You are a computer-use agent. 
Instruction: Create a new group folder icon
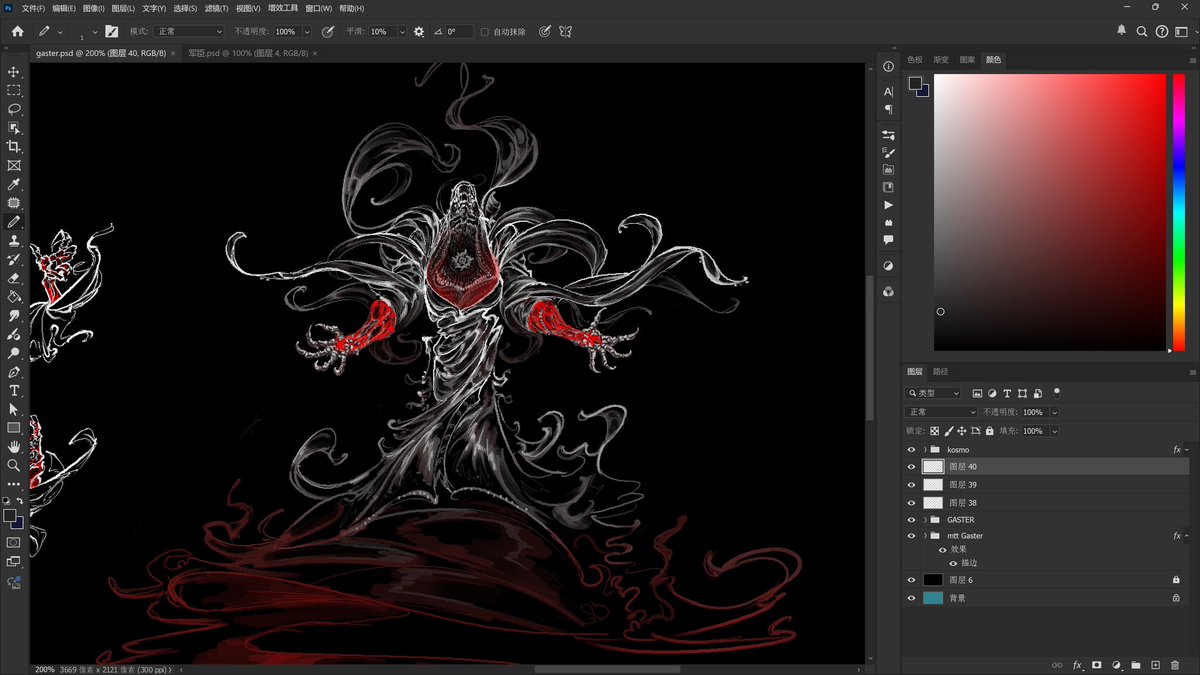point(1135,665)
